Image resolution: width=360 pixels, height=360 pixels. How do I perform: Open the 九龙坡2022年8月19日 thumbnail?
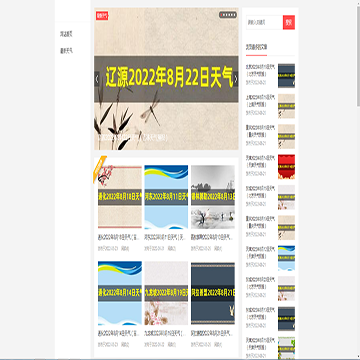coord(166,293)
